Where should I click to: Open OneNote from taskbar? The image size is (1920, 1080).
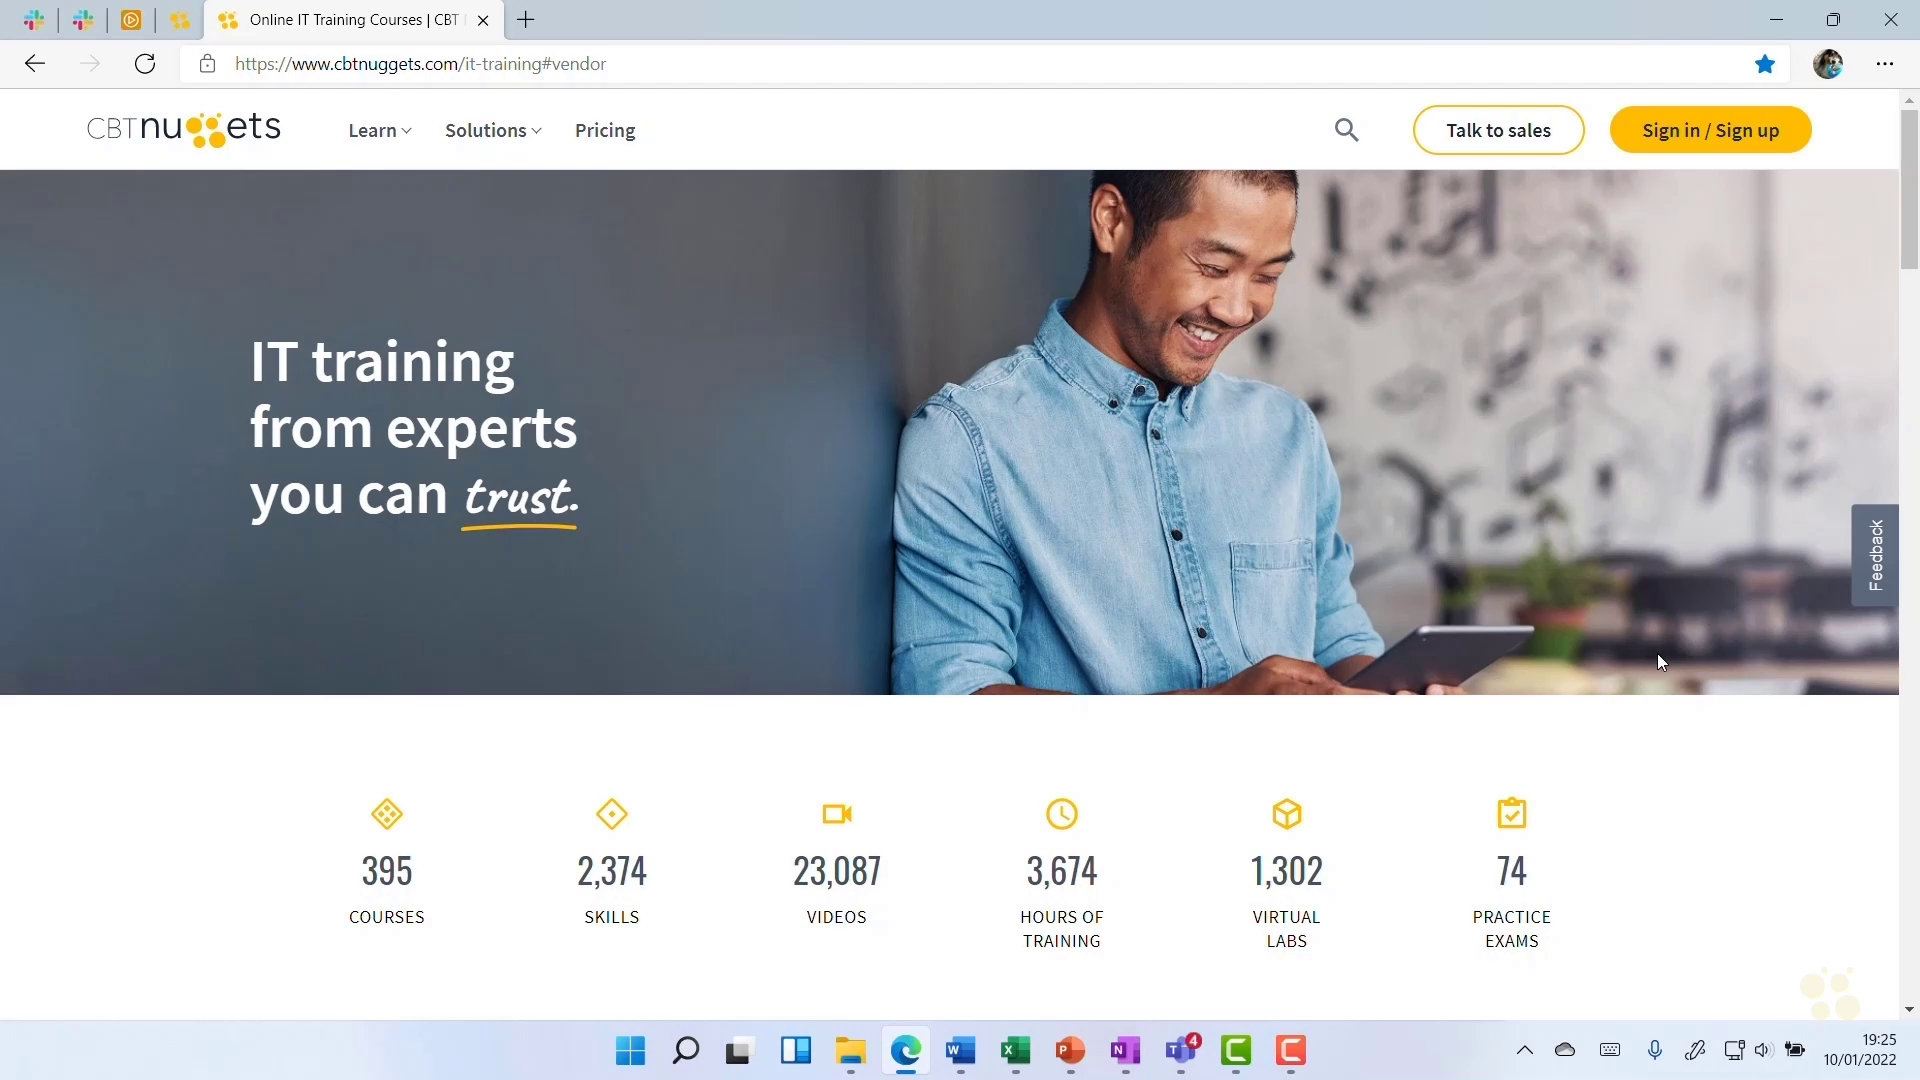click(x=1125, y=1051)
